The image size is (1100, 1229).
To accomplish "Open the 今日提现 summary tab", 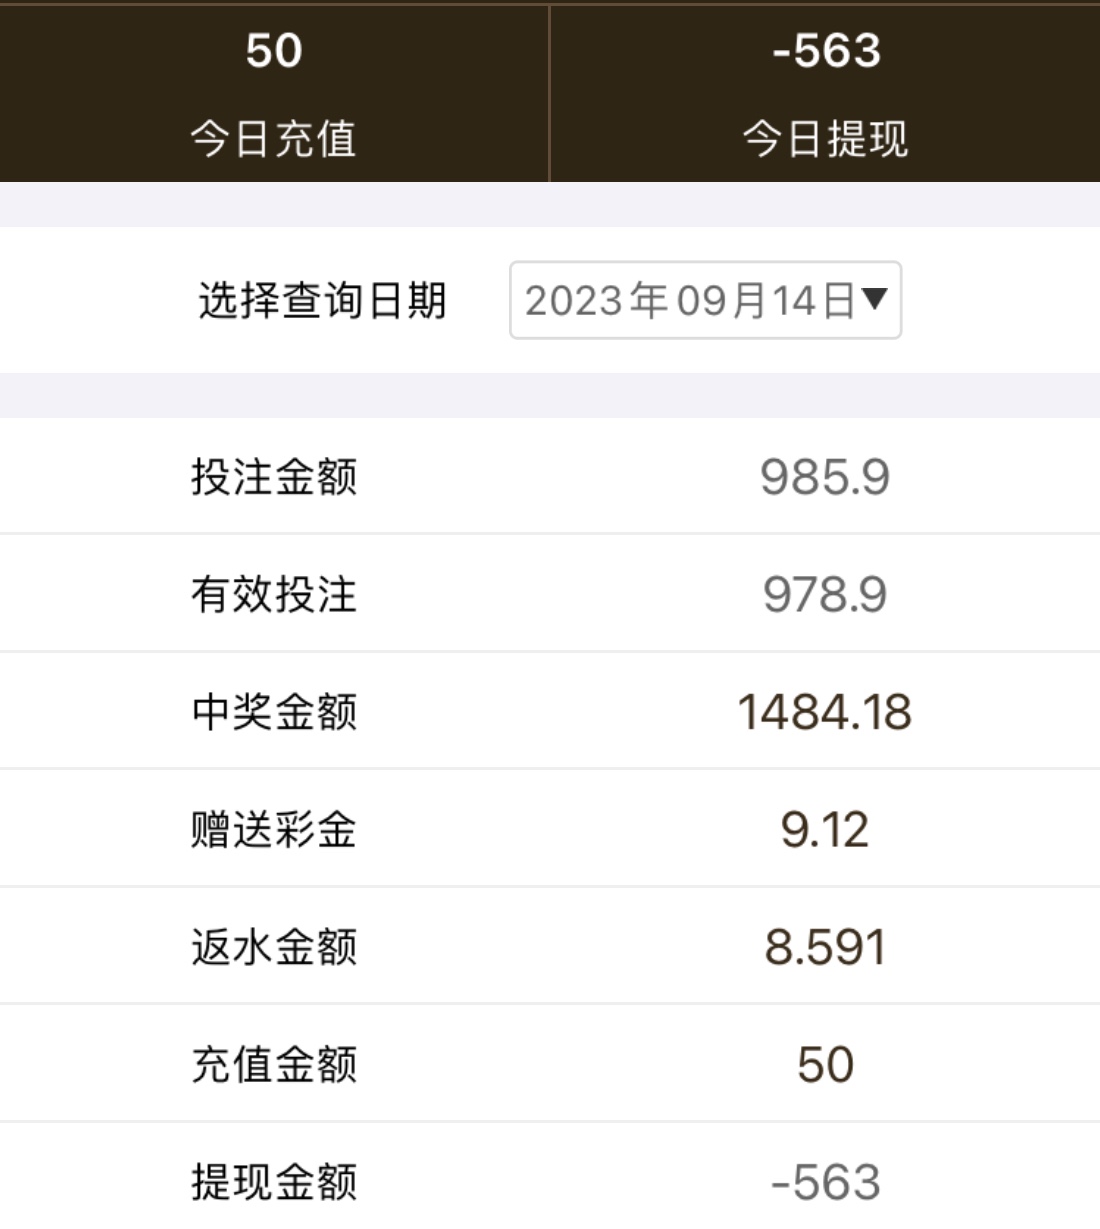I will tap(825, 136).
